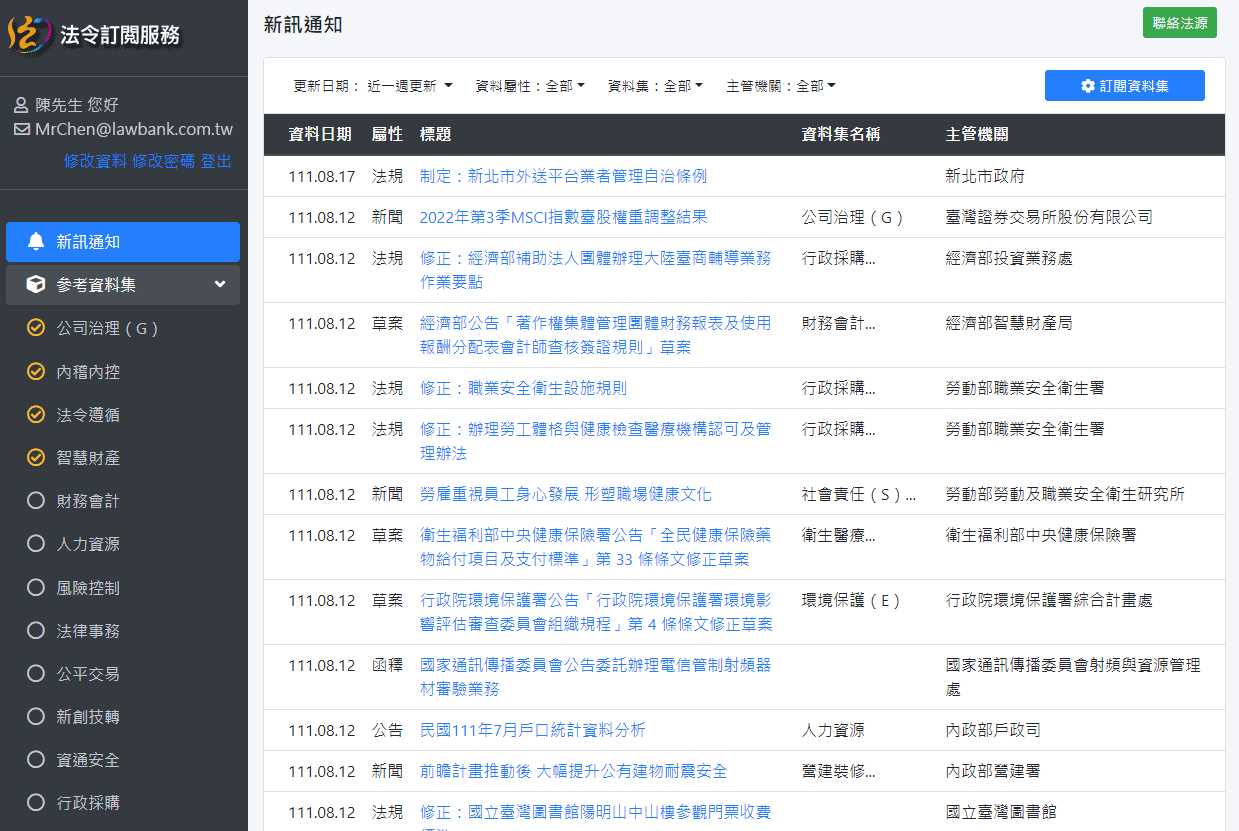Image resolution: width=1239 pixels, height=831 pixels.
Task: Uncheck the 公司治理（G）checkmark icon
Action: point(36,328)
